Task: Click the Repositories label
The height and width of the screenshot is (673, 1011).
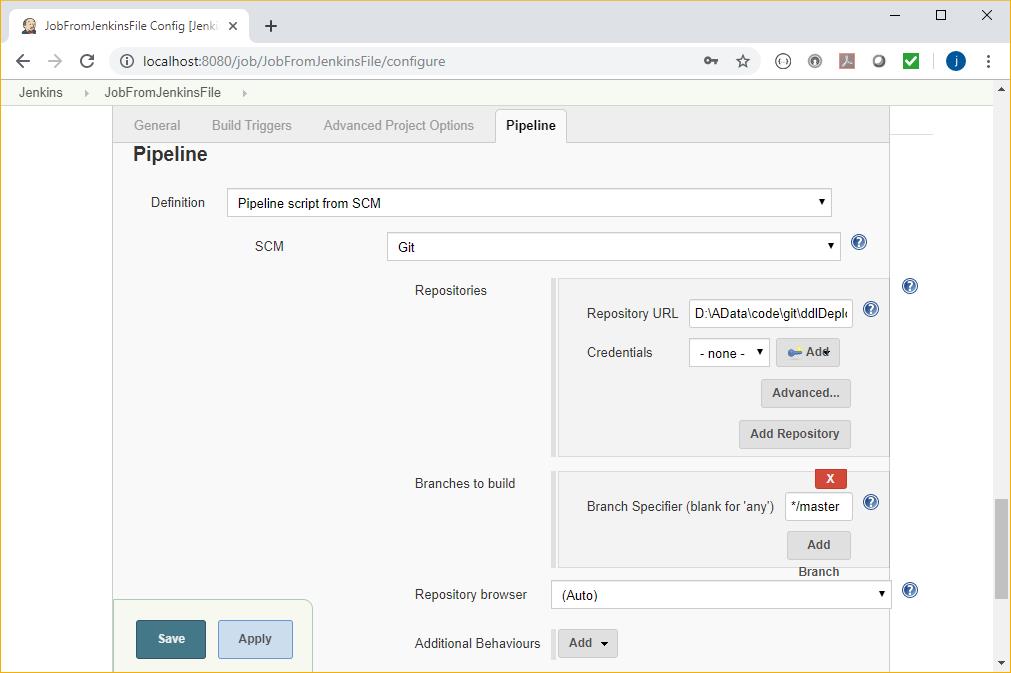Action: (x=451, y=291)
